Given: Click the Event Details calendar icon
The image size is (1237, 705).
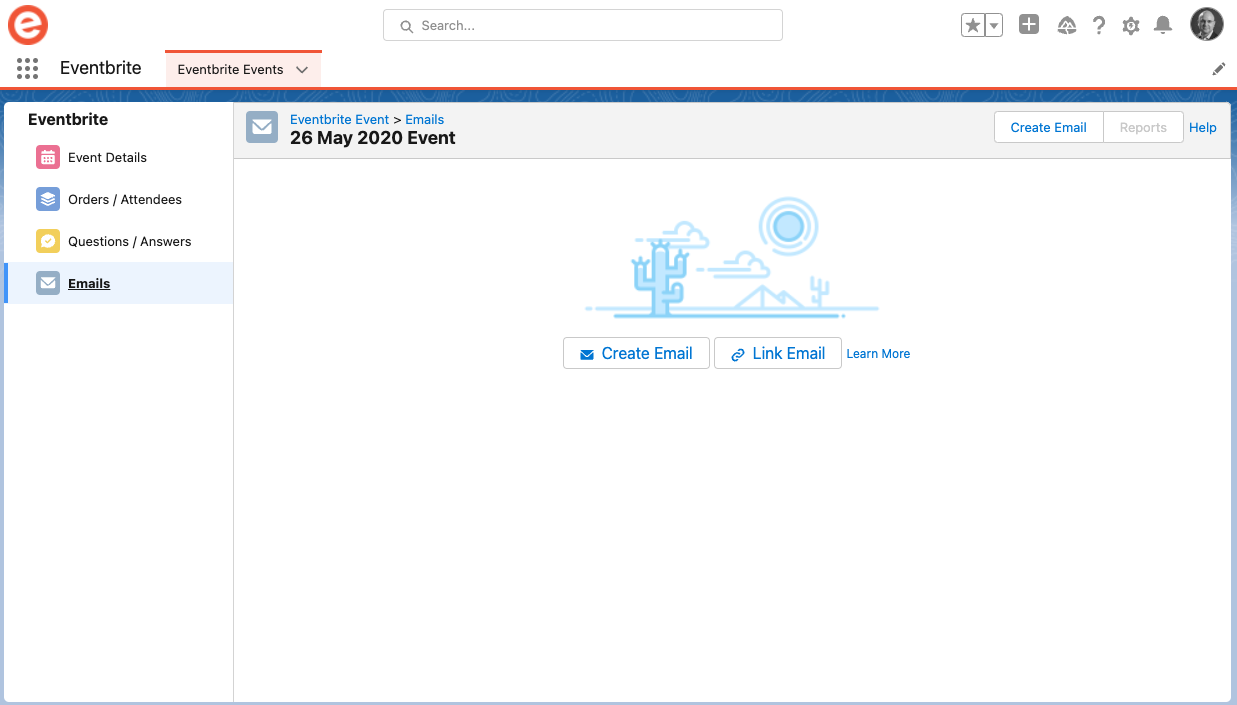Looking at the screenshot, I should [x=48, y=157].
